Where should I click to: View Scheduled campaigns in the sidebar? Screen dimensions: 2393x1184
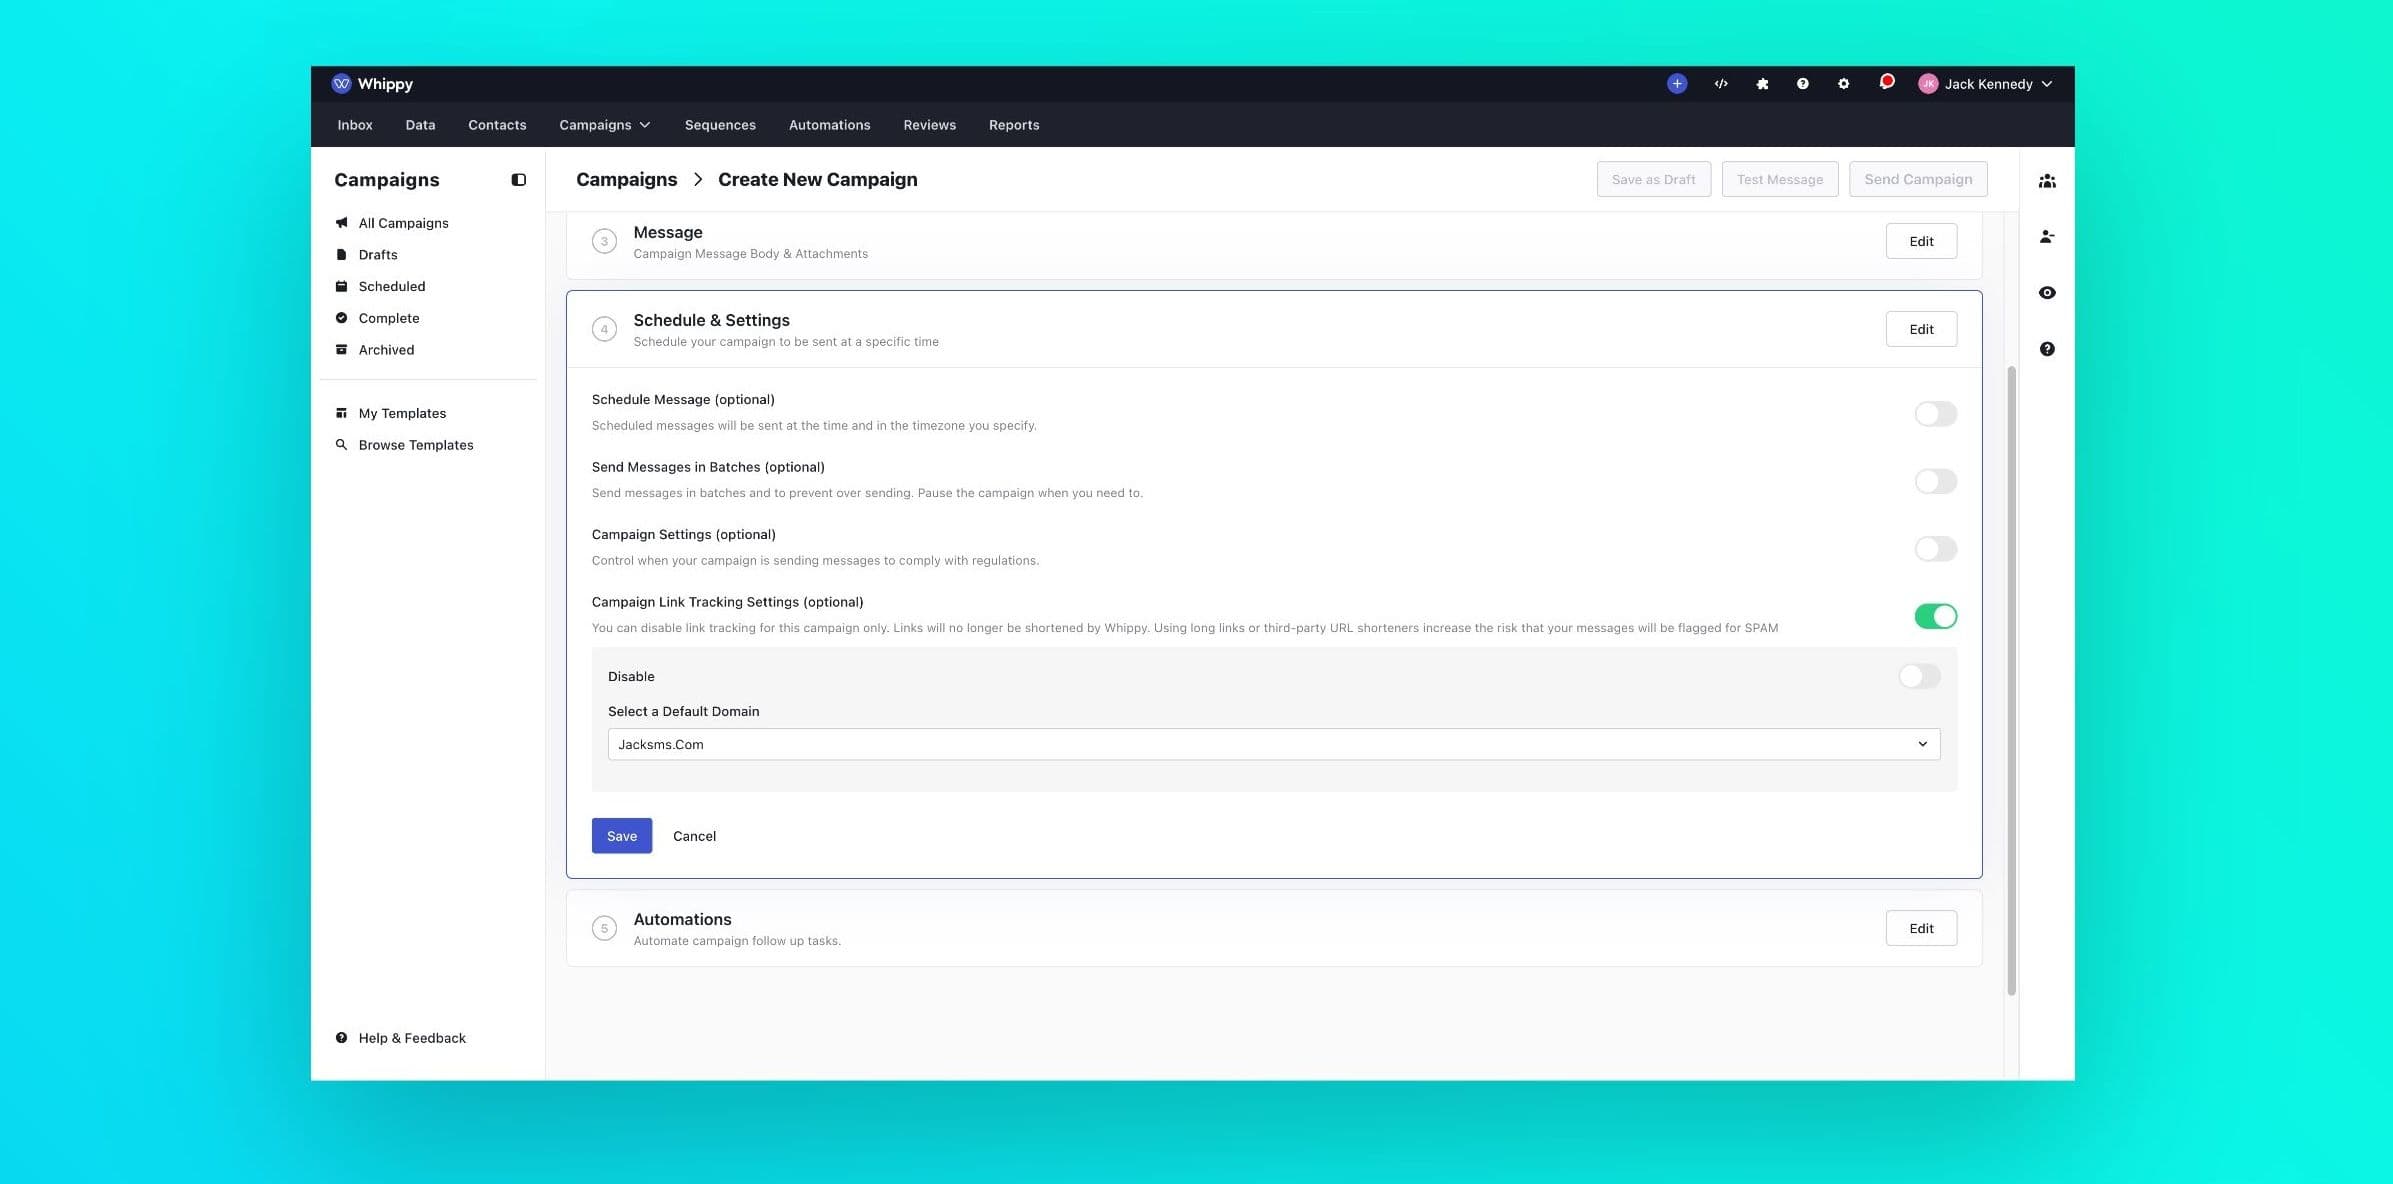point(392,286)
